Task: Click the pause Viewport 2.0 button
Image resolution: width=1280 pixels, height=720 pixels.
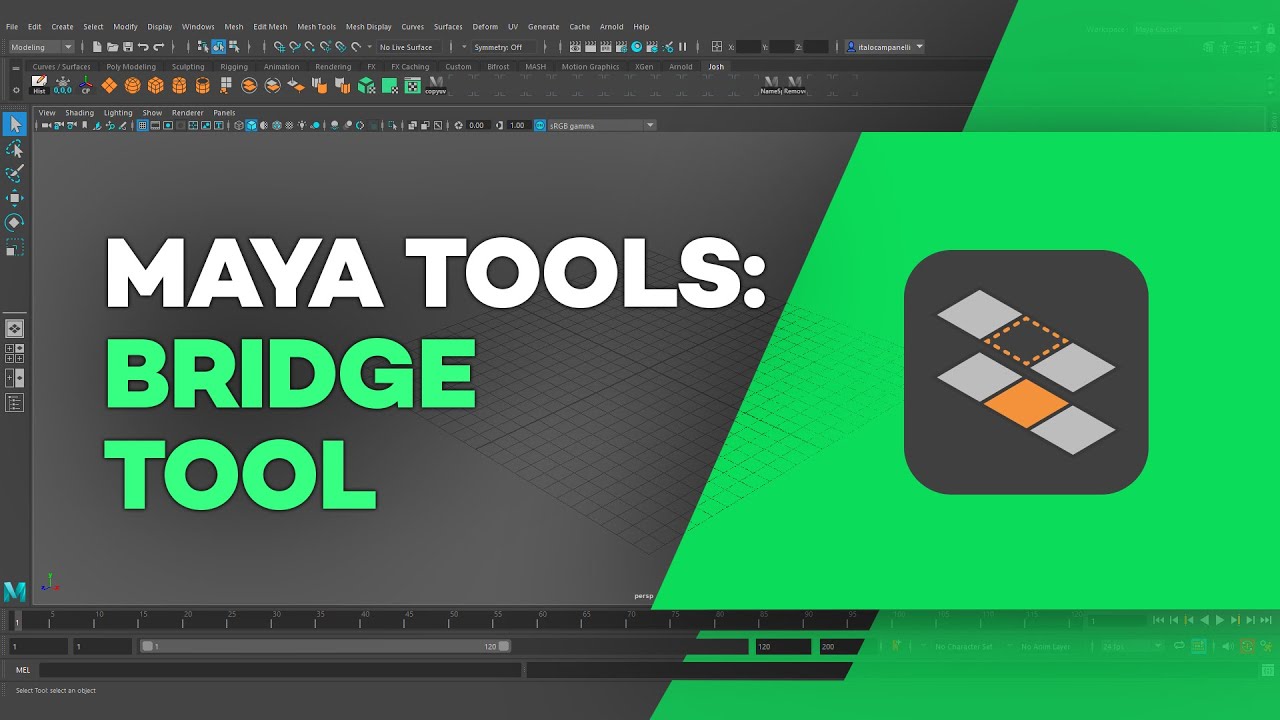Action: point(683,47)
